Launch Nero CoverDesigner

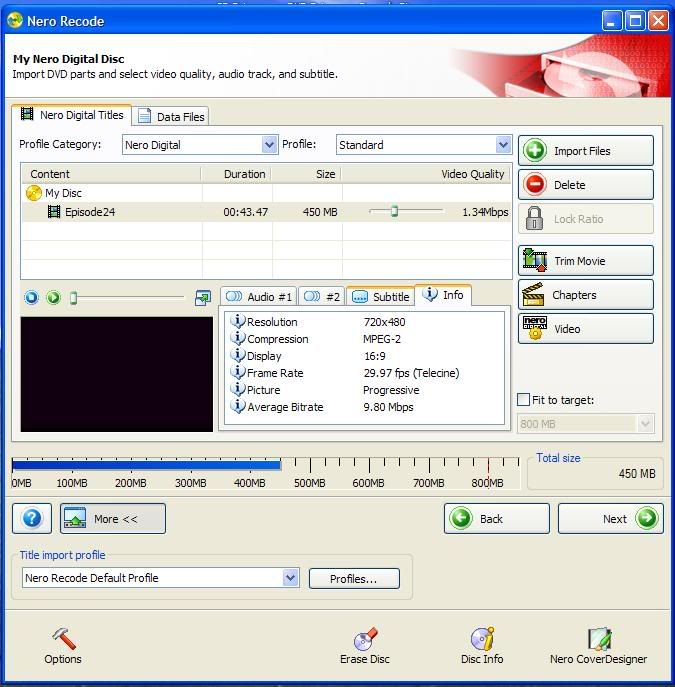(598, 645)
